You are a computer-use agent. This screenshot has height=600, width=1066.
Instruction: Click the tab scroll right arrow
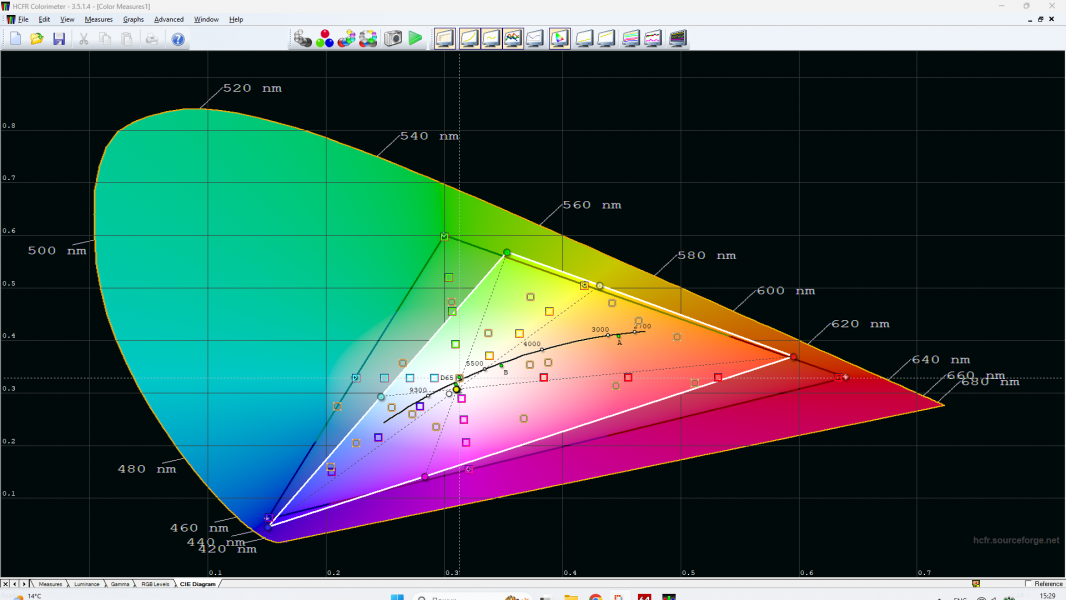pos(24,584)
